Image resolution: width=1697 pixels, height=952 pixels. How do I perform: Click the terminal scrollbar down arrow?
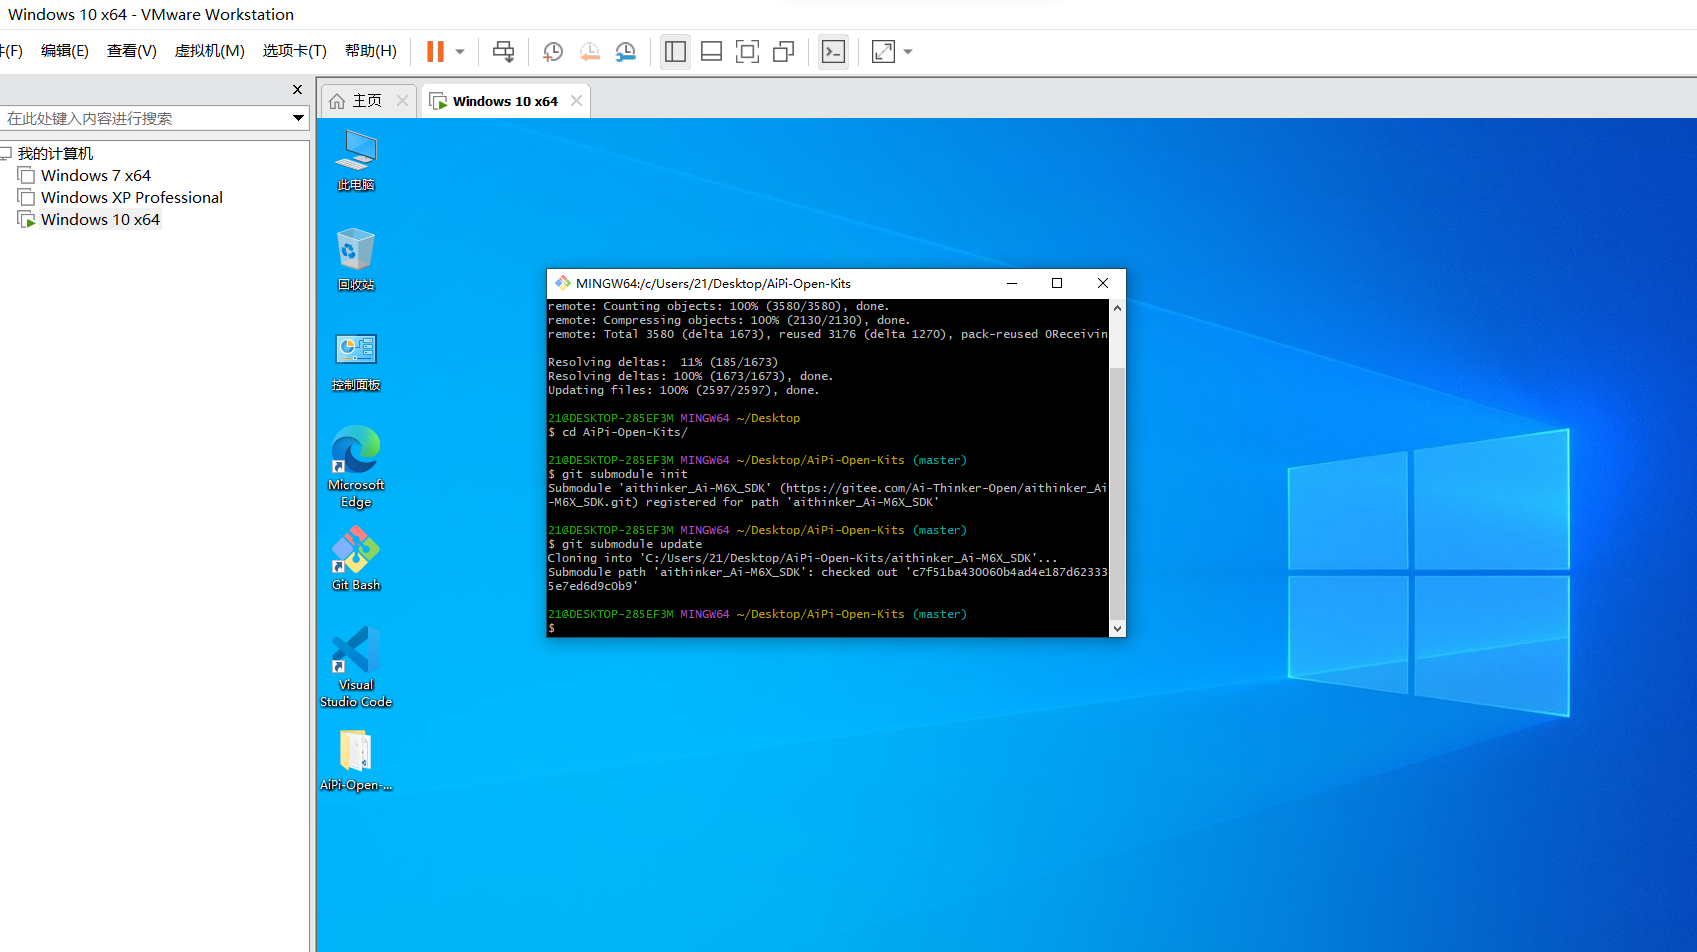pyautogui.click(x=1117, y=628)
